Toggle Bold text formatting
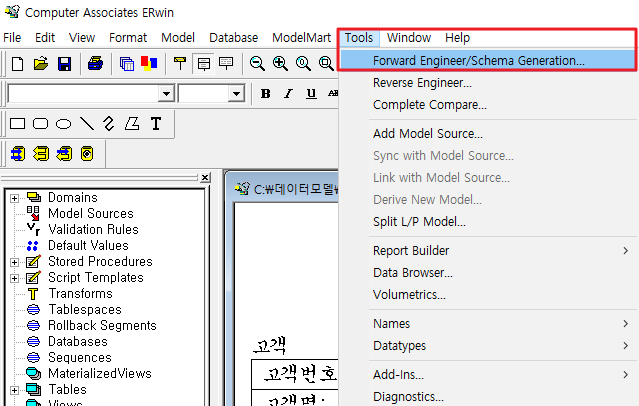 click(x=265, y=94)
